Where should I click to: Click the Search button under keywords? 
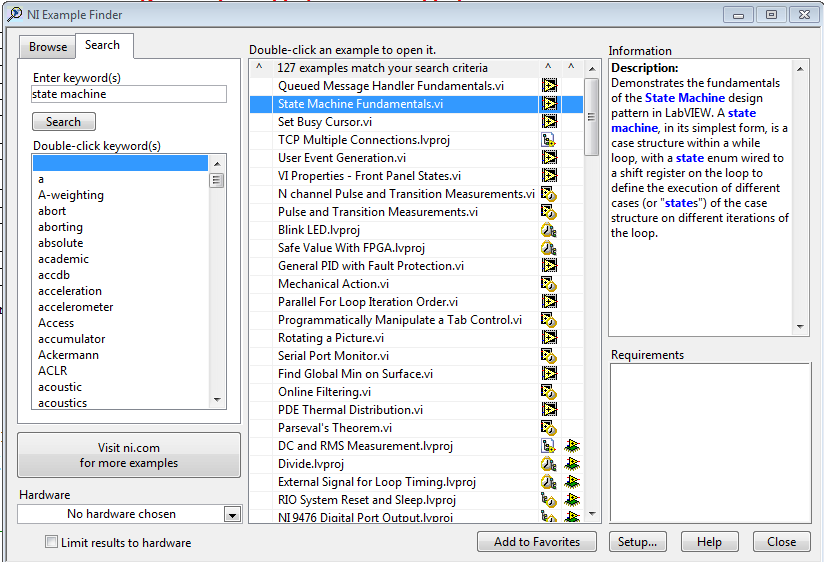64,121
